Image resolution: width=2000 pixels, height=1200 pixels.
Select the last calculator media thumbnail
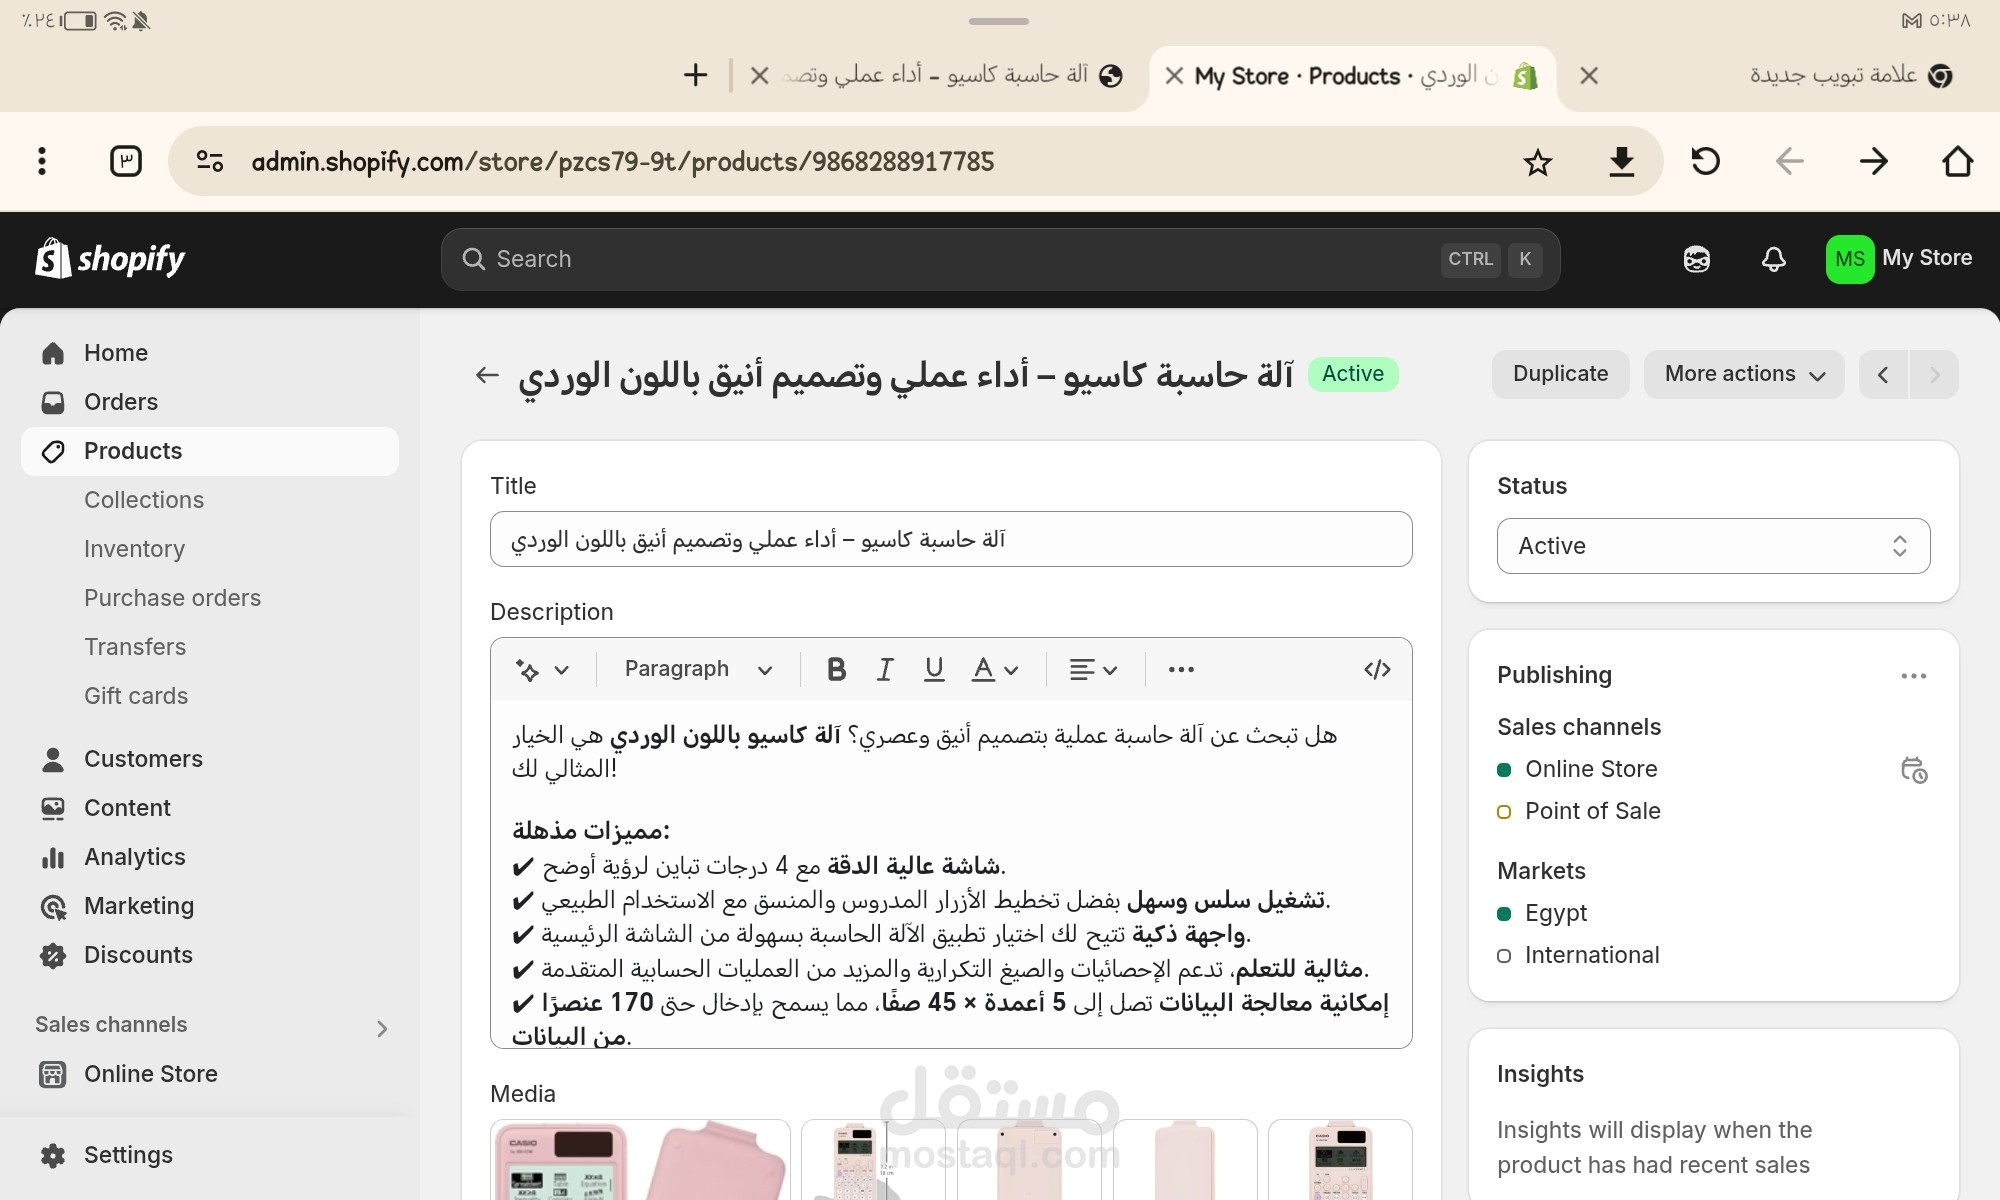tap(1340, 1160)
